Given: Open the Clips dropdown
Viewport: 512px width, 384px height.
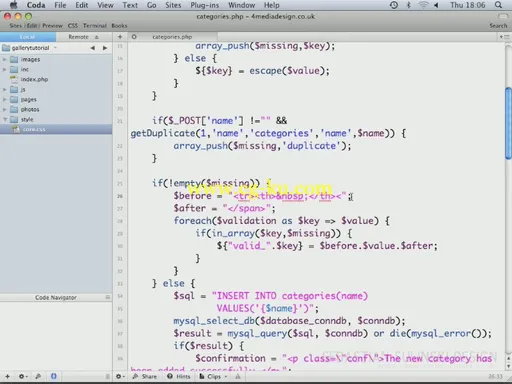Looking at the screenshot, I should pos(213,376).
